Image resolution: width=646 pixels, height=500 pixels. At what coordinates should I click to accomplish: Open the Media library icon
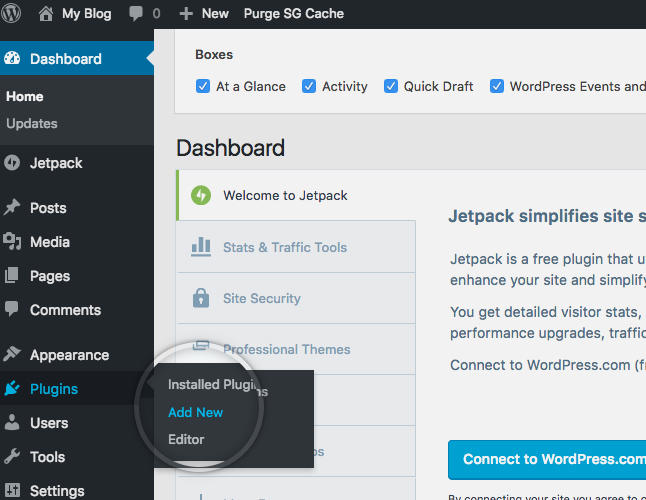coord(12,242)
